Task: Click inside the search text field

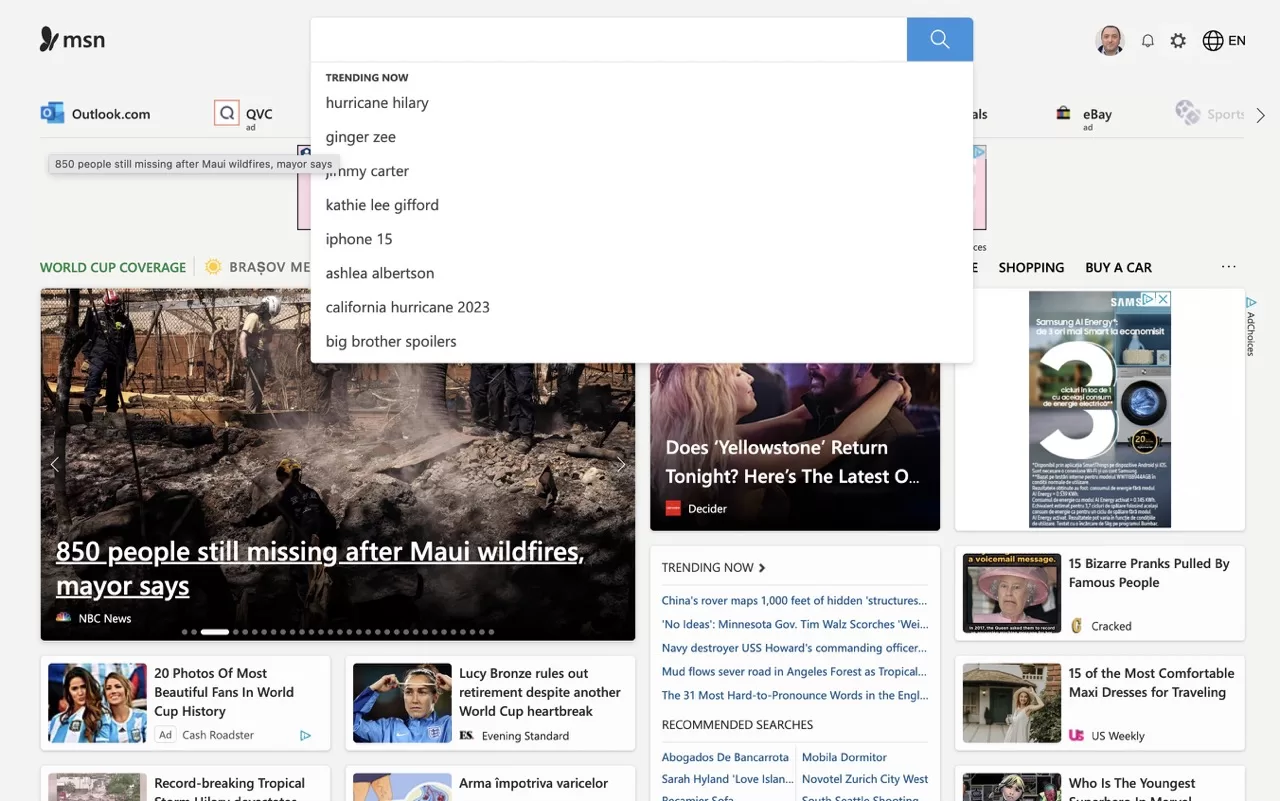Action: pos(608,40)
